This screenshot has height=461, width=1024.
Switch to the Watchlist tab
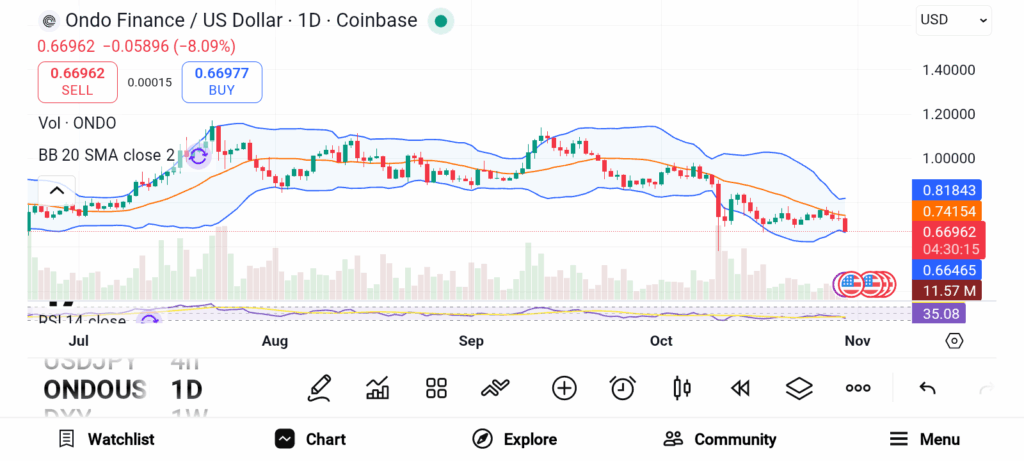pos(106,439)
